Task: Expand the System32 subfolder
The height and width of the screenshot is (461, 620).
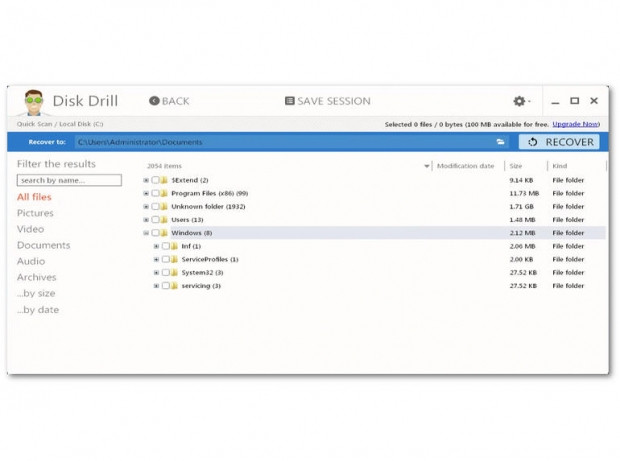Action: coord(156,273)
